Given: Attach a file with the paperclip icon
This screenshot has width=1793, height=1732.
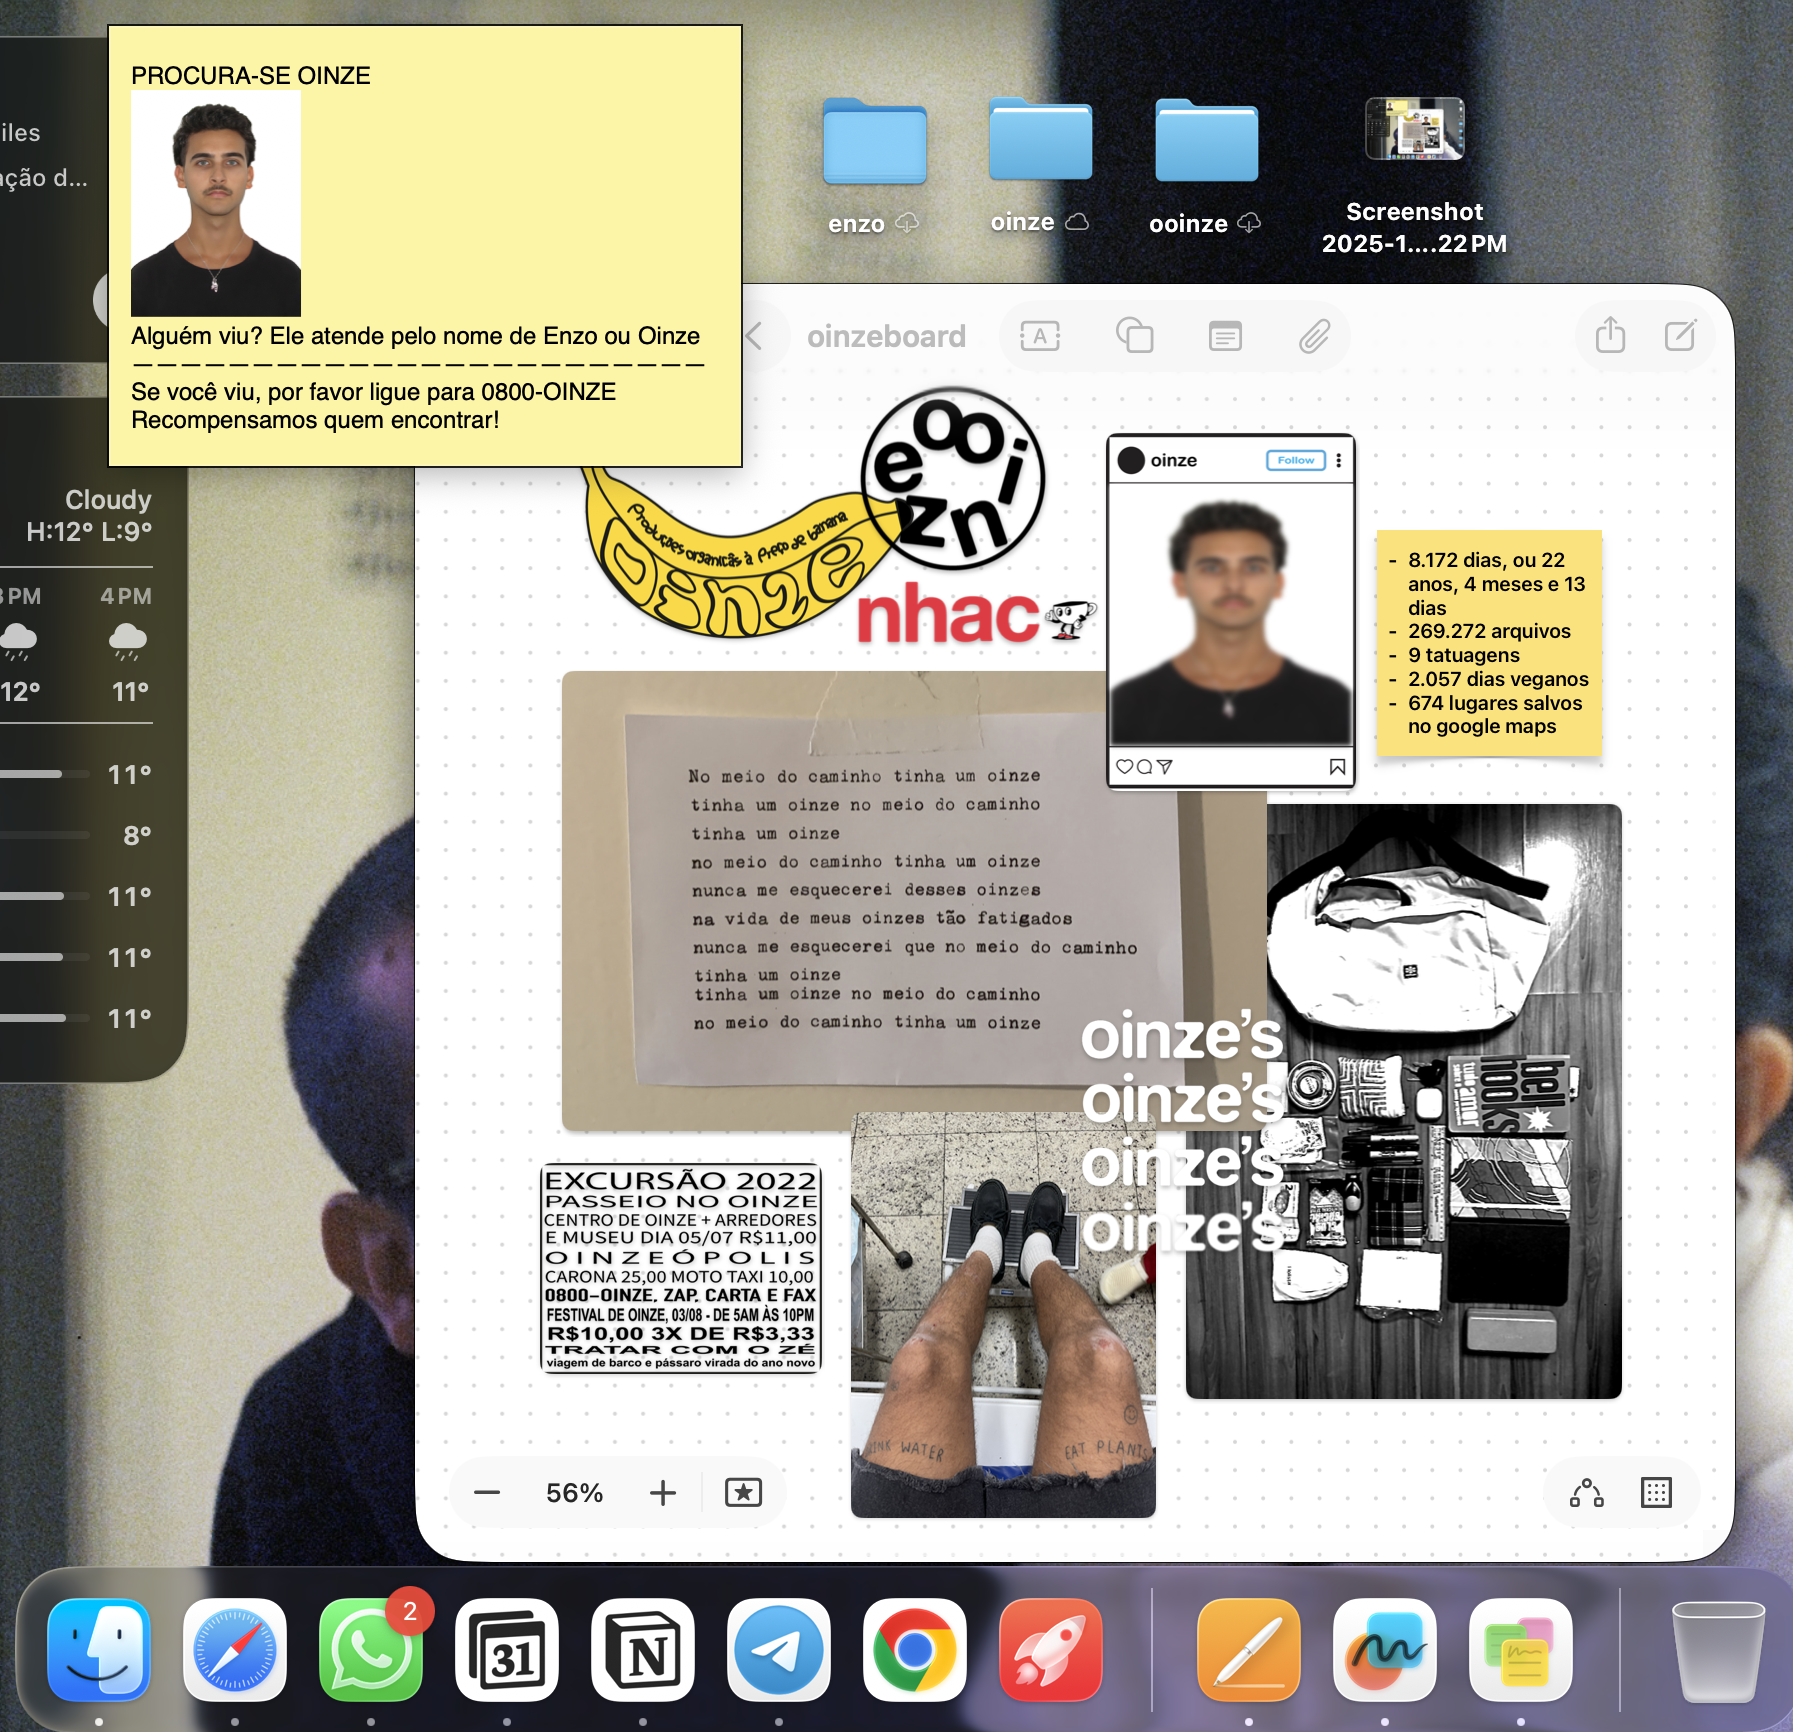Looking at the screenshot, I should pos(1314,336).
